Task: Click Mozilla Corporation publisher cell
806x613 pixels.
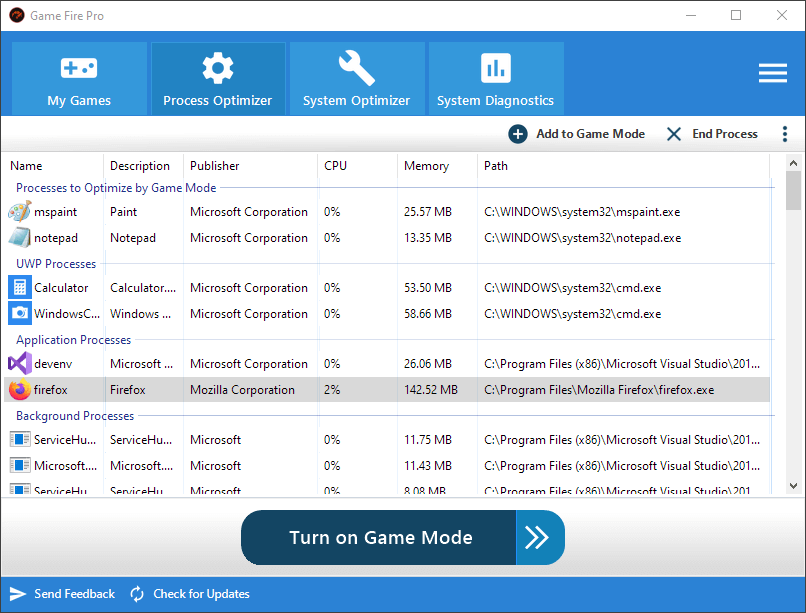Action: click(242, 390)
